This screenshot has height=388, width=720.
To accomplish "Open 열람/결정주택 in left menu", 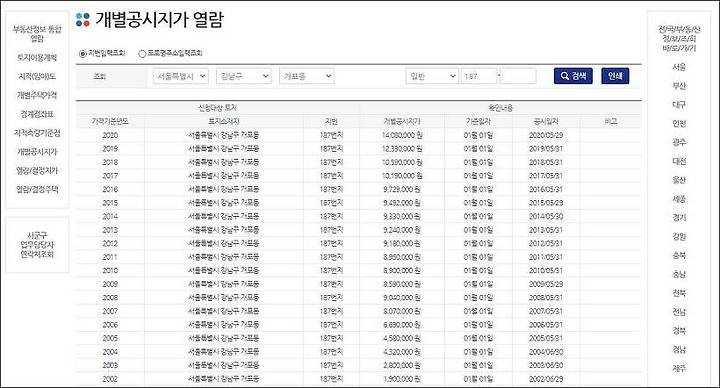I will [x=37, y=190].
